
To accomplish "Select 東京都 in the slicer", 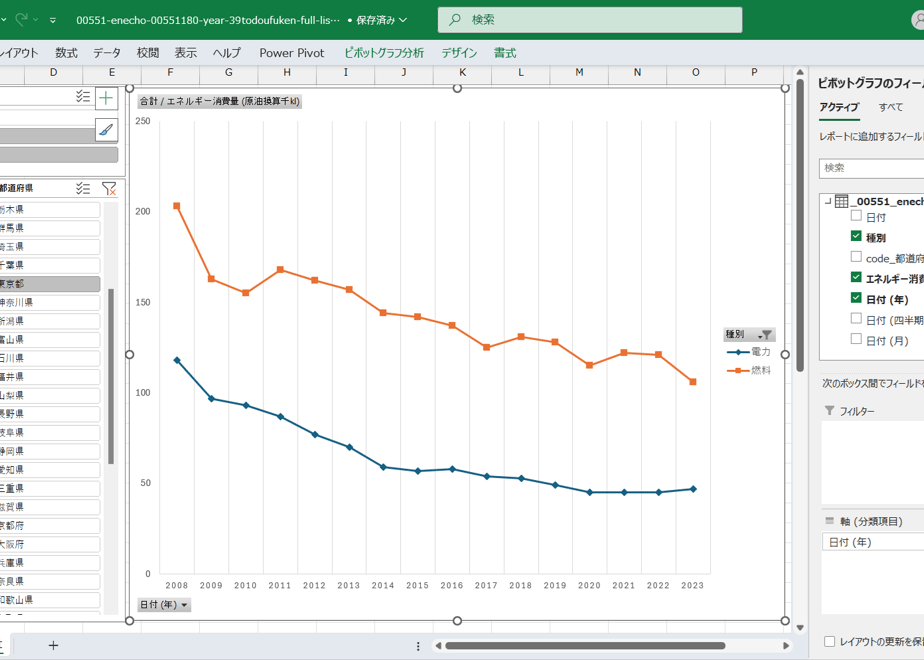I will (50, 283).
